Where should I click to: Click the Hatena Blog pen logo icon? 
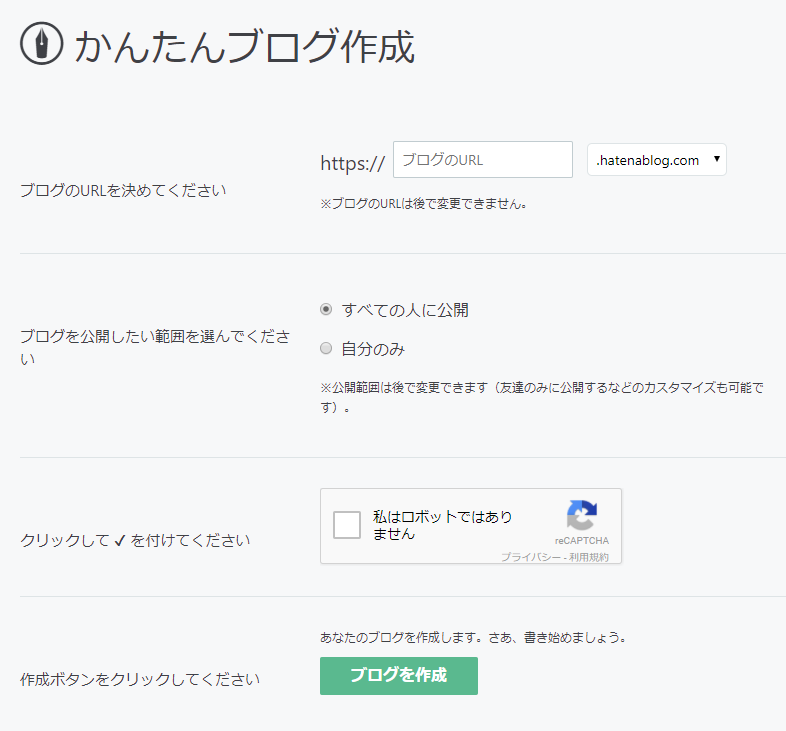[41, 45]
